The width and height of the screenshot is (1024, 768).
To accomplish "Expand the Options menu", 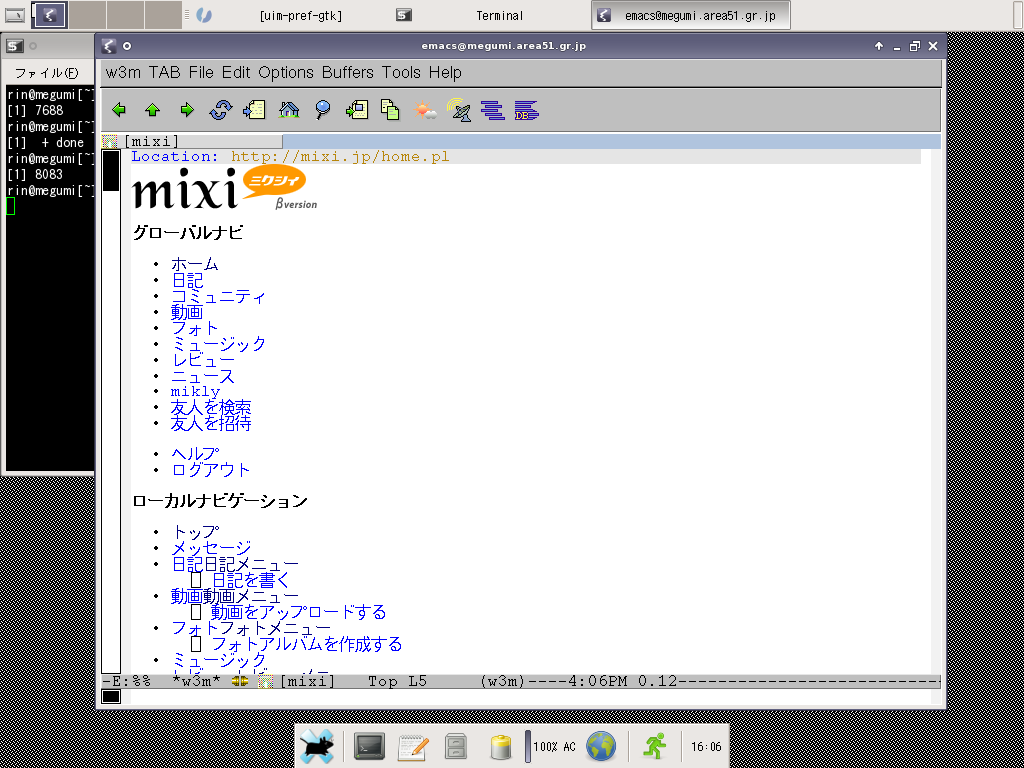I will coord(286,72).
